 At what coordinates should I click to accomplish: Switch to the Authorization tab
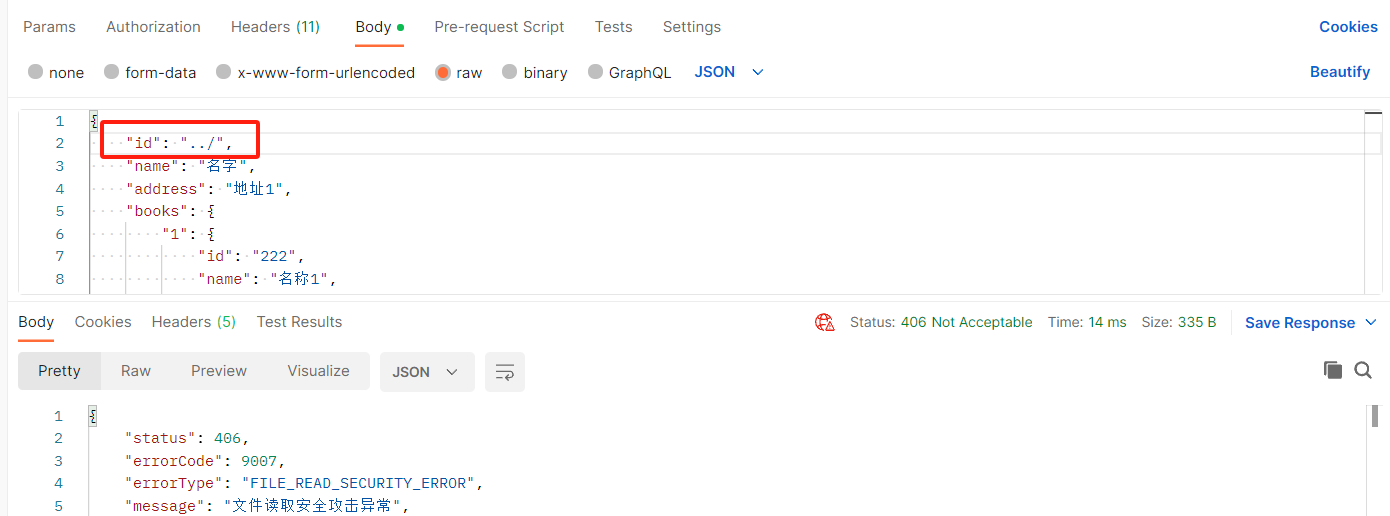(153, 27)
